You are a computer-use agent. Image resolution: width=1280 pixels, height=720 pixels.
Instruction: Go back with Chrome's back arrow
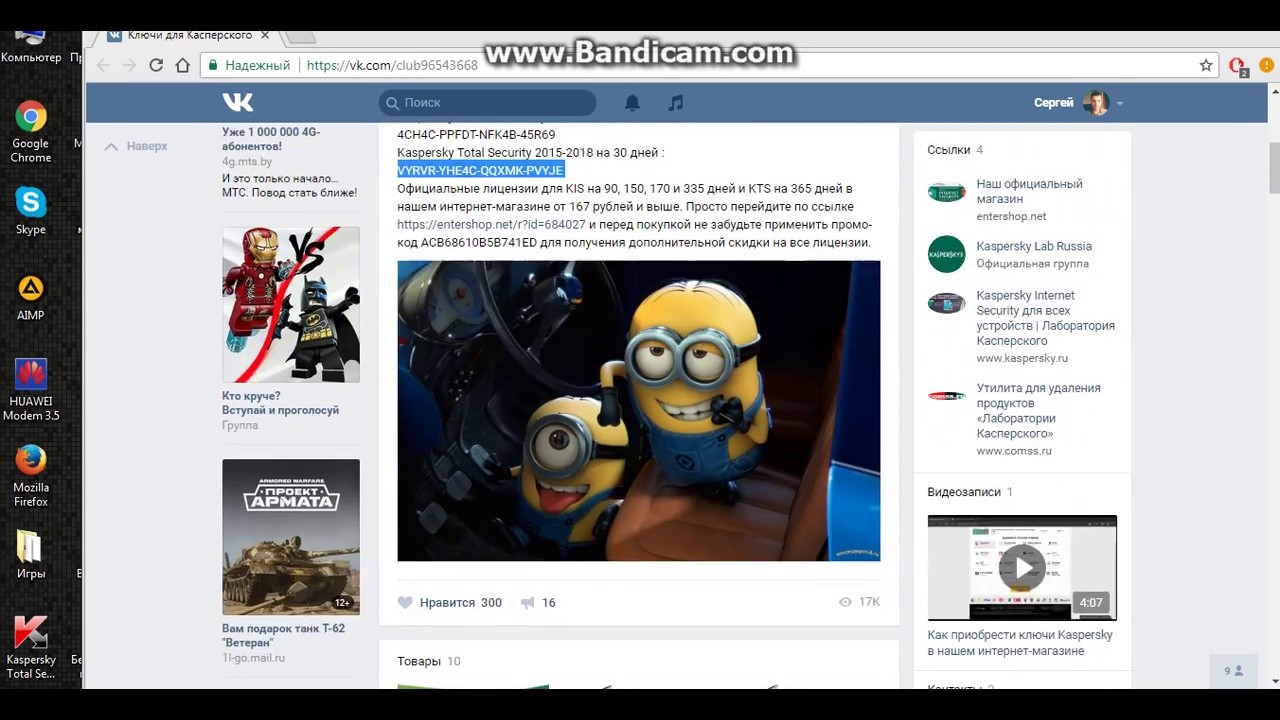[103, 65]
